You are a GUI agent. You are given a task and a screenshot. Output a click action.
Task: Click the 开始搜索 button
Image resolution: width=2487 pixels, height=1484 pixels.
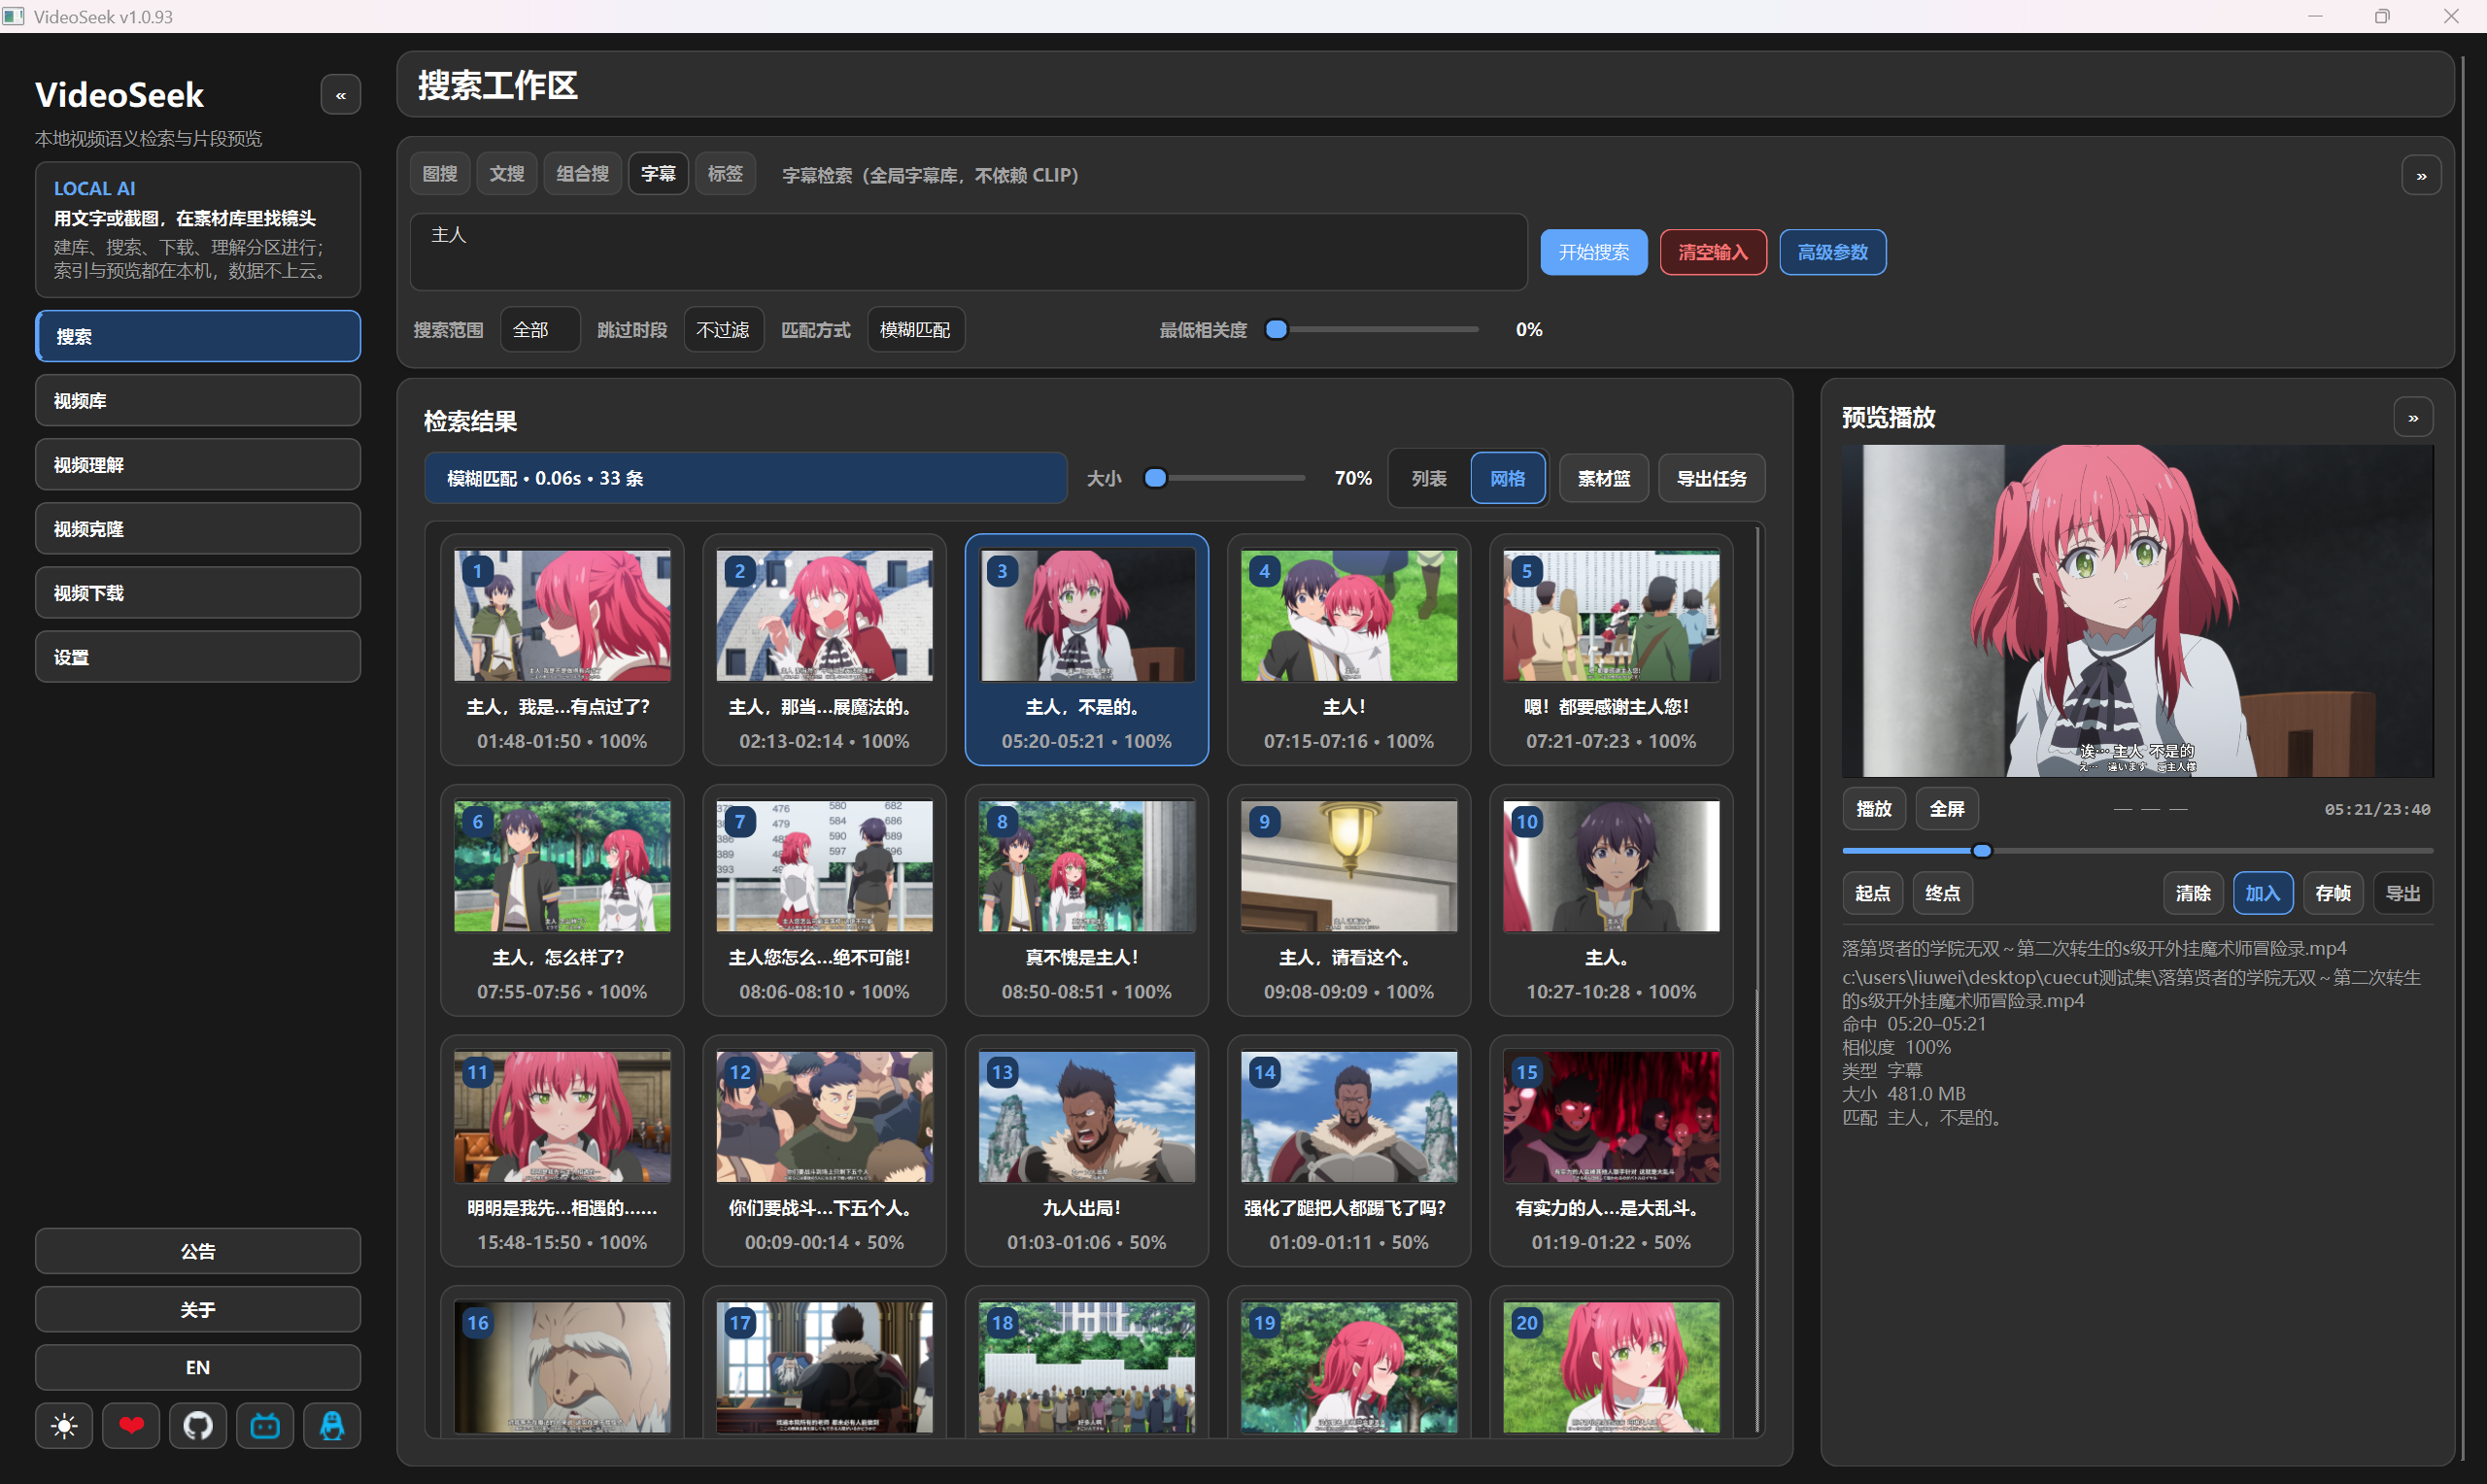click(x=1594, y=252)
